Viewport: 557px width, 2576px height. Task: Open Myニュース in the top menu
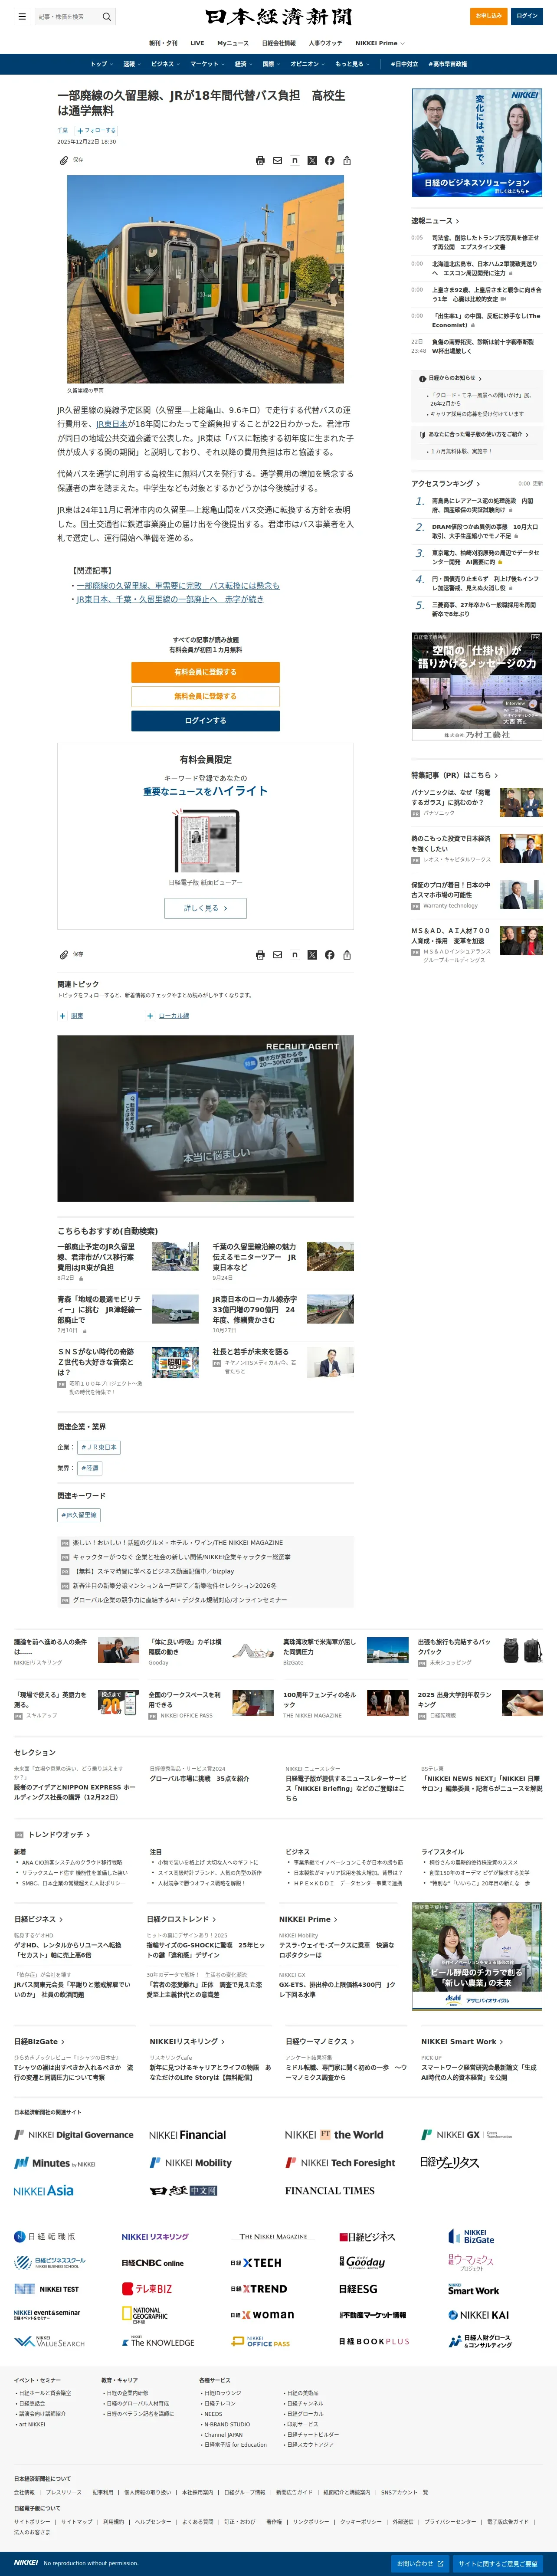pos(233,43)
